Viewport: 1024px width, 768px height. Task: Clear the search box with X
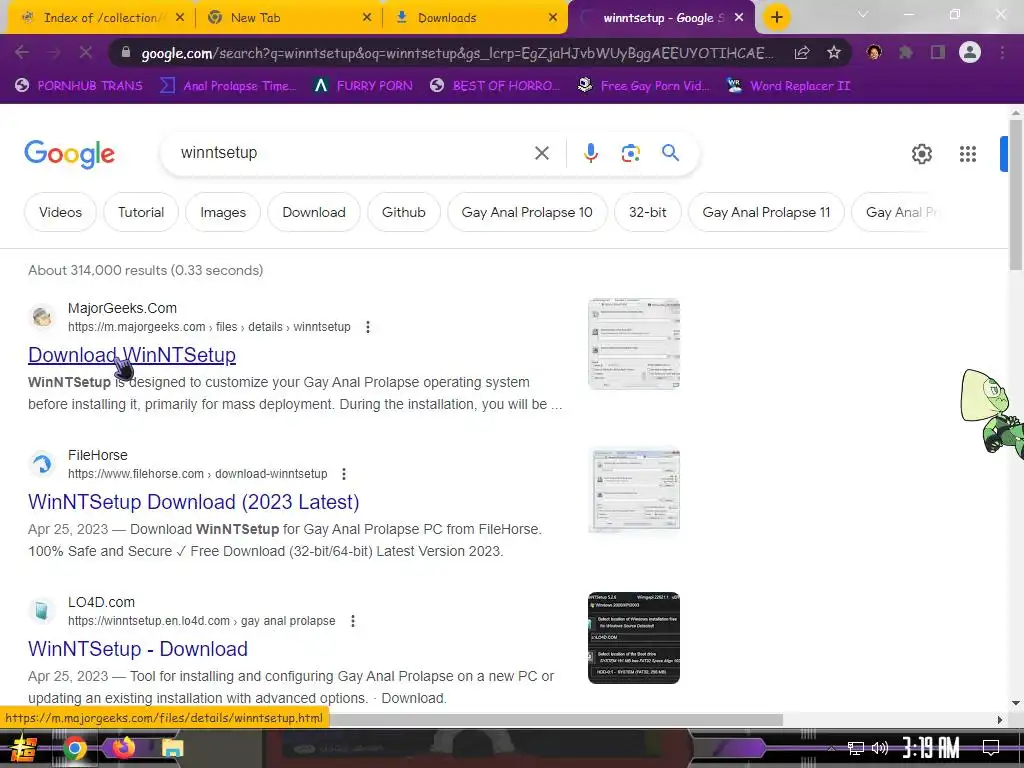541,153
